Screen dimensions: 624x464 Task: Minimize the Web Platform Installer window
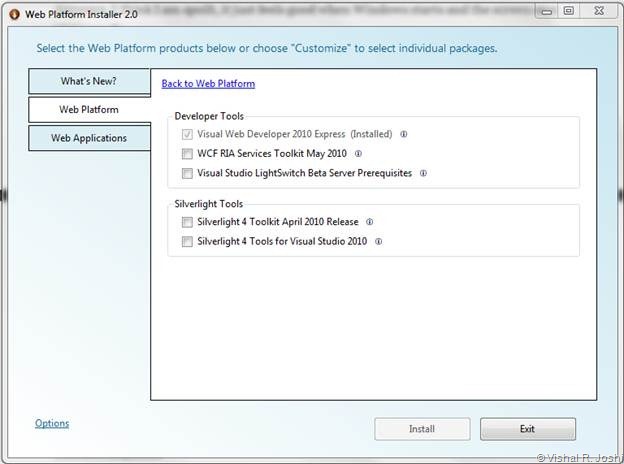coord(547,11)
